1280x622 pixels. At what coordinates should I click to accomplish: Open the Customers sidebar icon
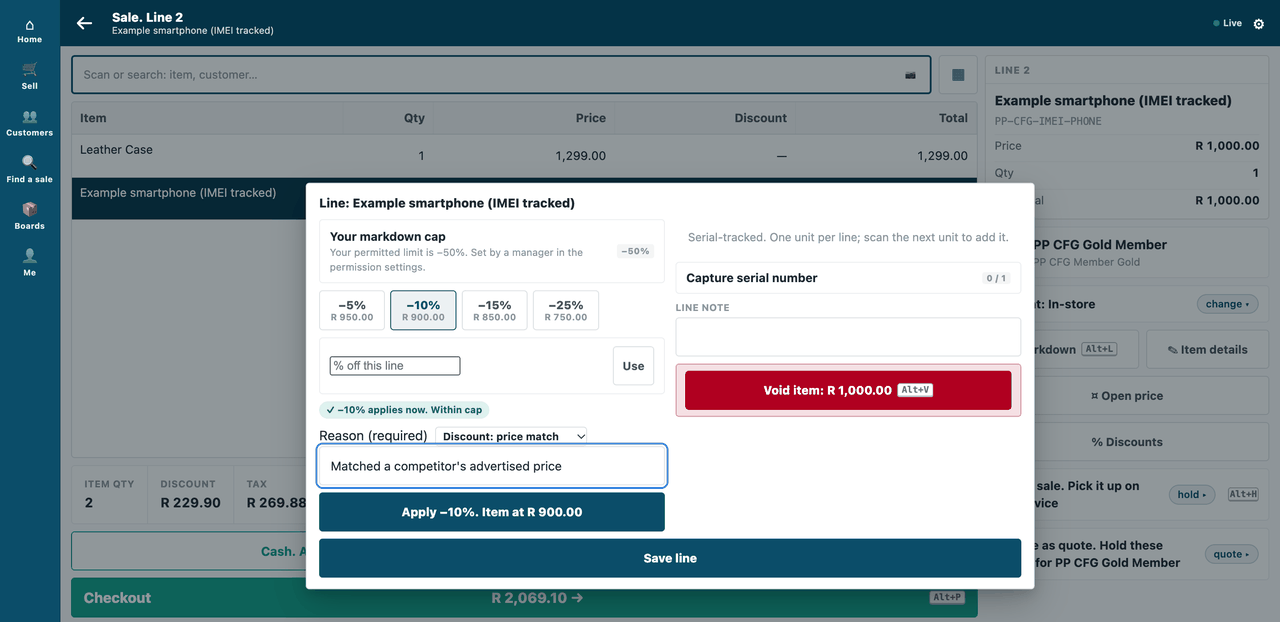[x=30, y=116]
